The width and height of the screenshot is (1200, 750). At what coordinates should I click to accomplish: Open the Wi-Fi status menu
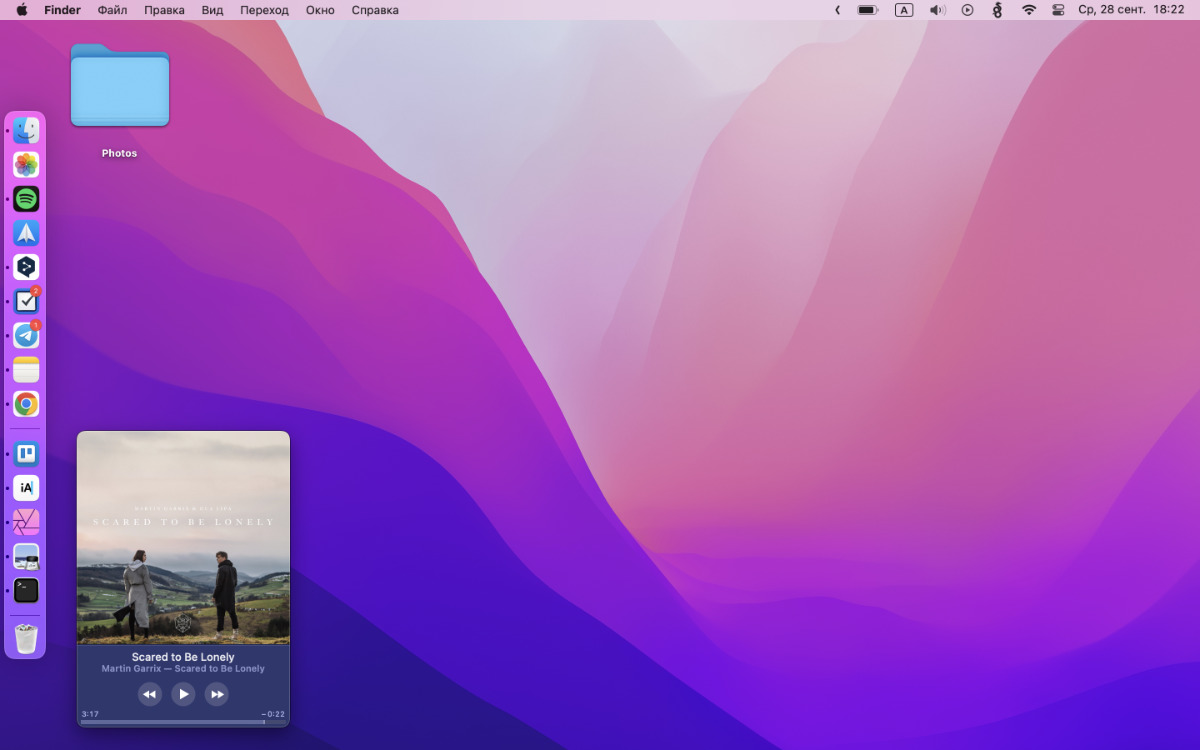click(x=1028, y=10)
